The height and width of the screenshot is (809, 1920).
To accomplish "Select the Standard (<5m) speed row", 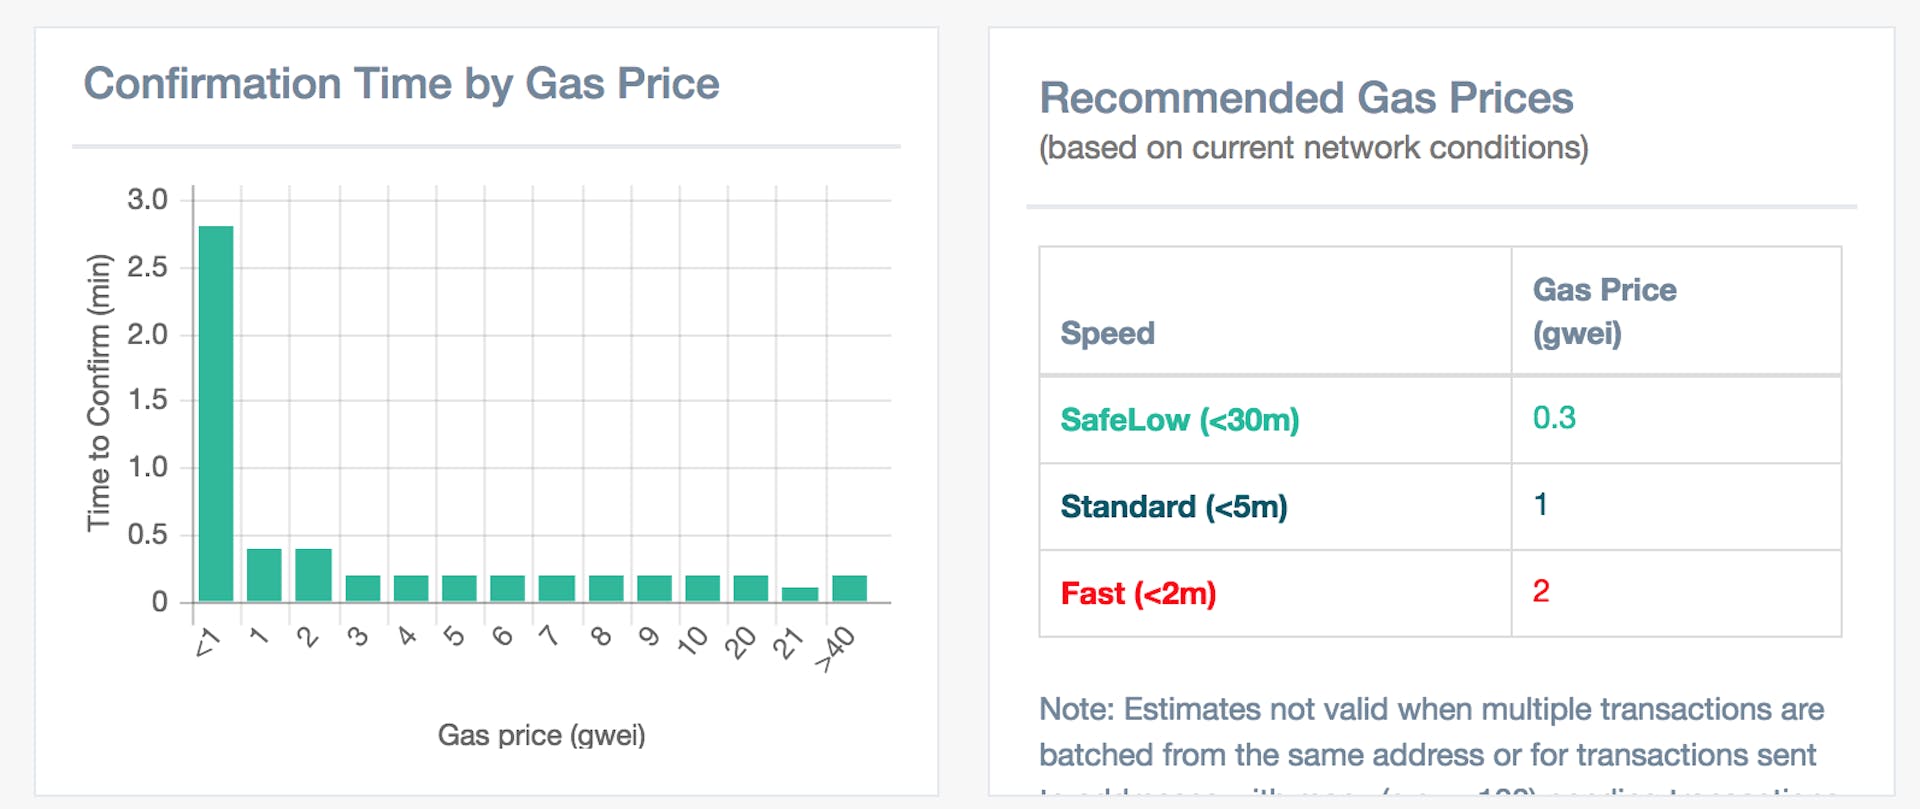I will pos(1173,507).
